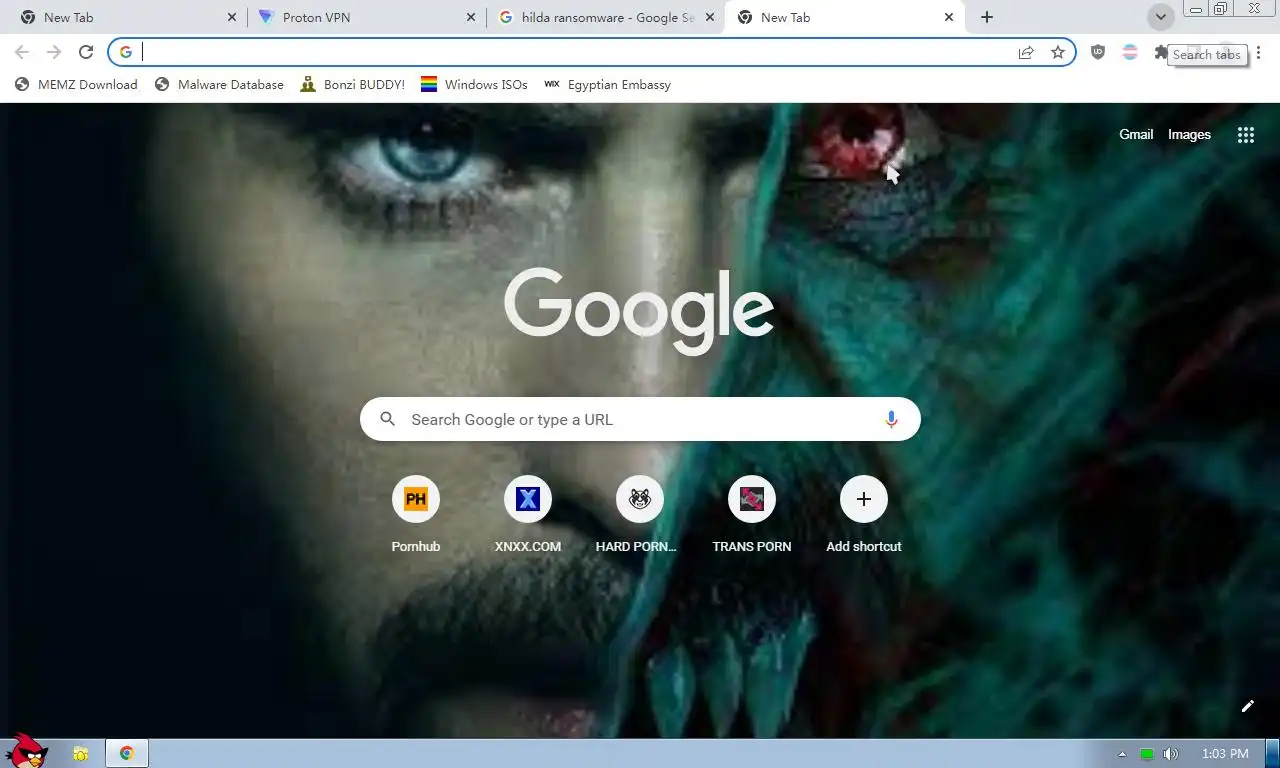
Task: Open the striped flag extension icon
Action: [x=1130, y=52]
